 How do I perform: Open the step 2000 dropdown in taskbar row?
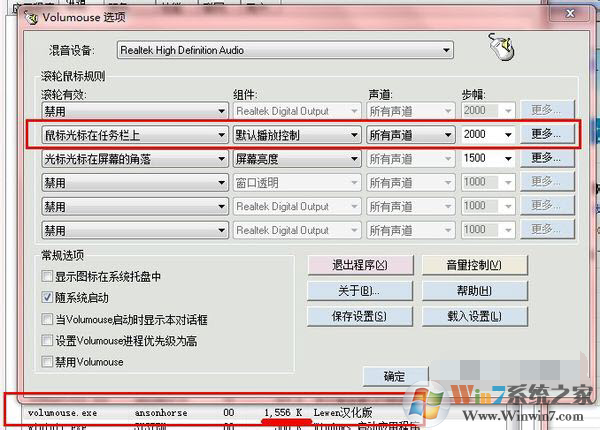coord(488,135)
